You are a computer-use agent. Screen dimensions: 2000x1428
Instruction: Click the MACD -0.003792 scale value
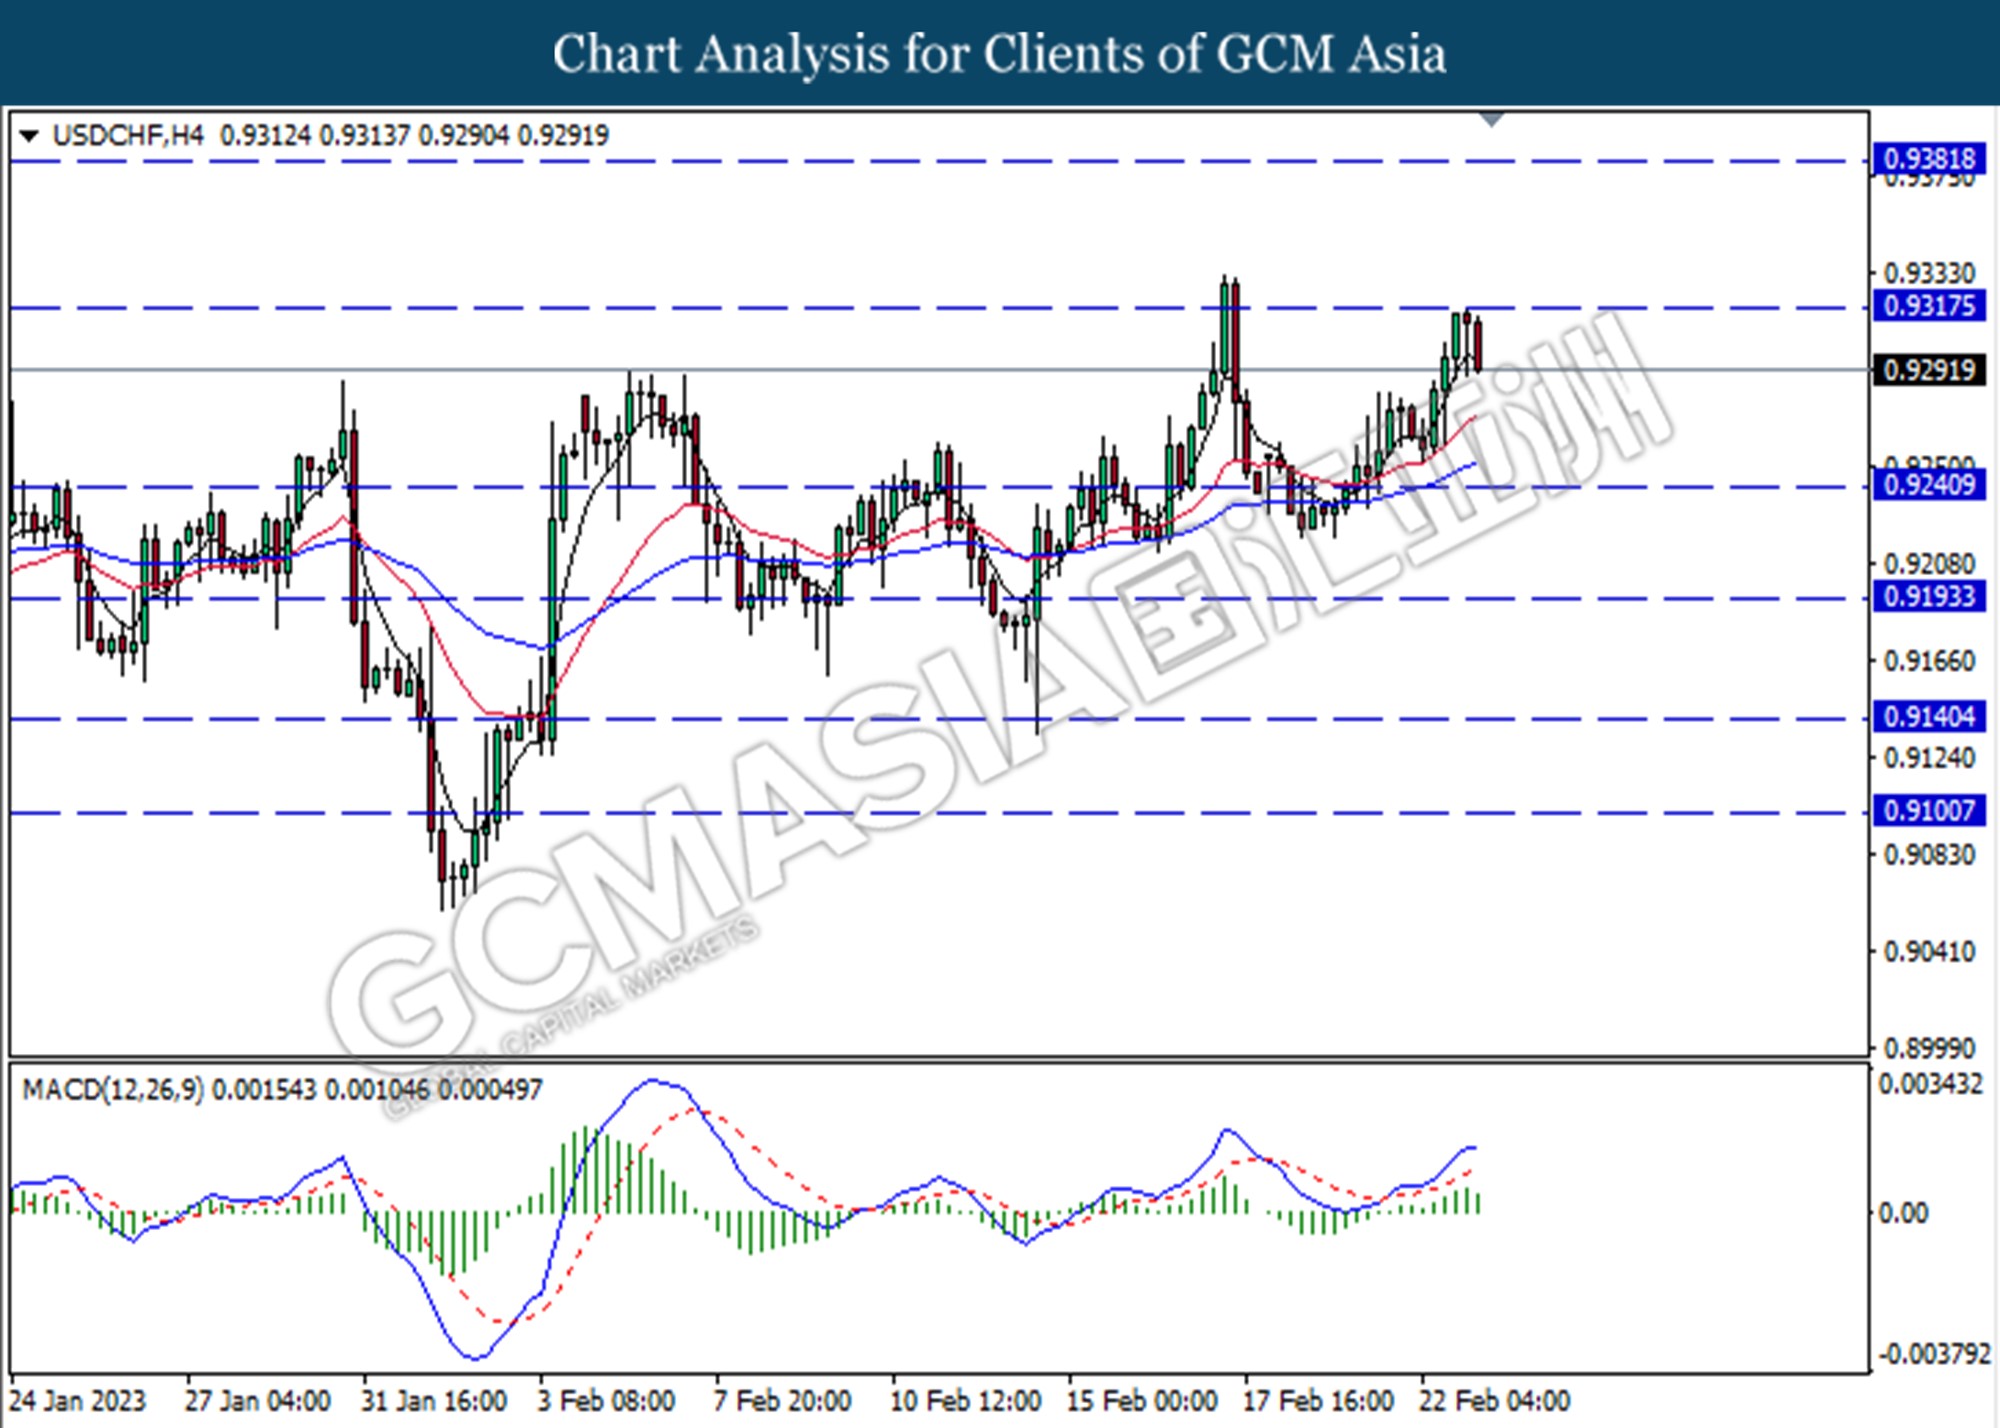pos(1935,1354)
